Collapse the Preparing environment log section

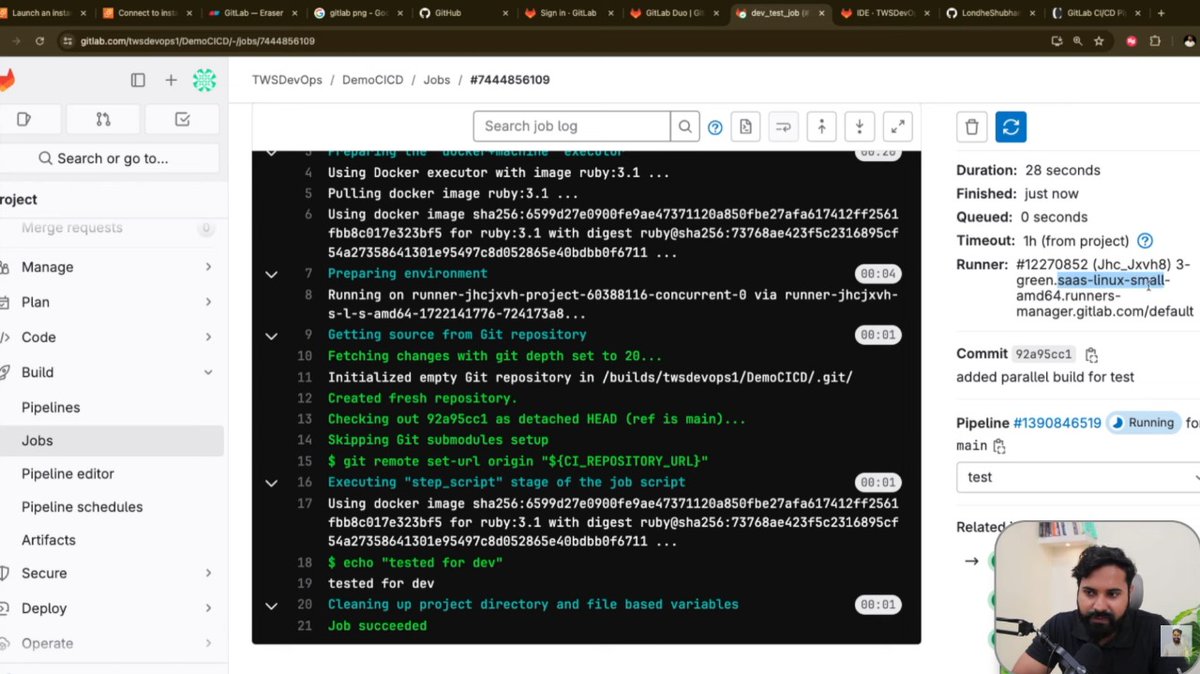pos(271,274)
